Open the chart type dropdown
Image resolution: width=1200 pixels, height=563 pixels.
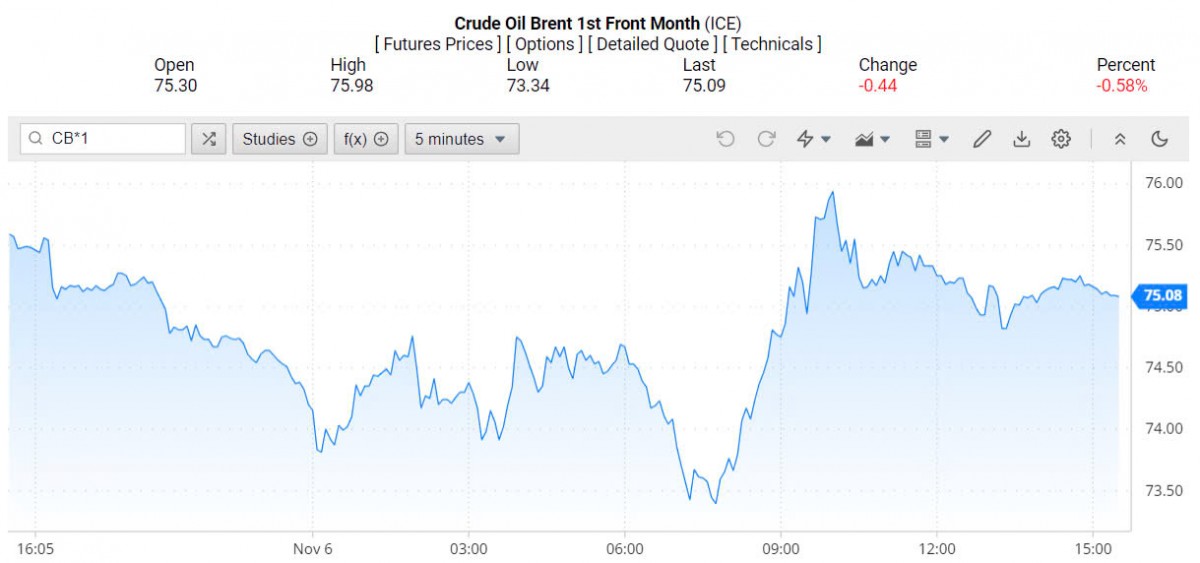pos(872,139)
